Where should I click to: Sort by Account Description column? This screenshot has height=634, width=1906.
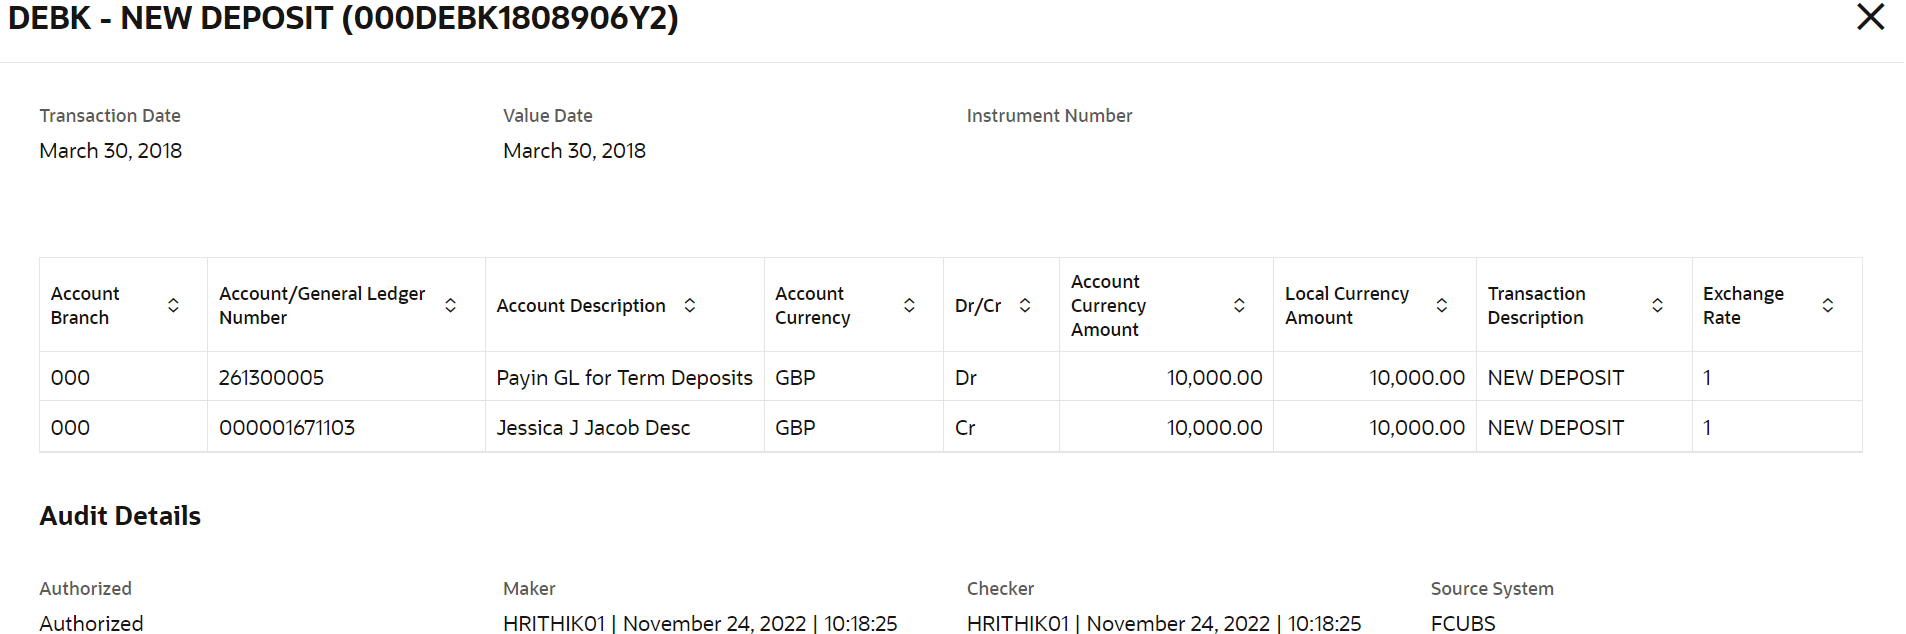pos(690,305)
